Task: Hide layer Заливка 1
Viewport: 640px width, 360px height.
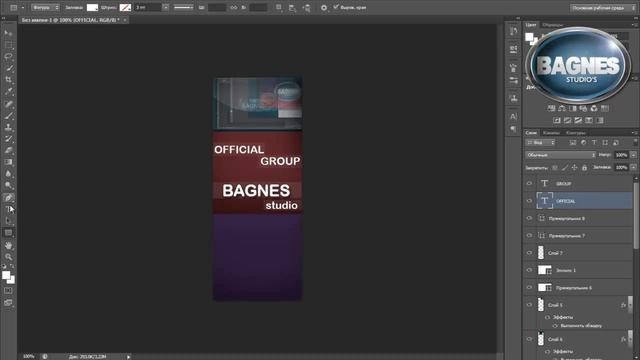Action: 529,270
